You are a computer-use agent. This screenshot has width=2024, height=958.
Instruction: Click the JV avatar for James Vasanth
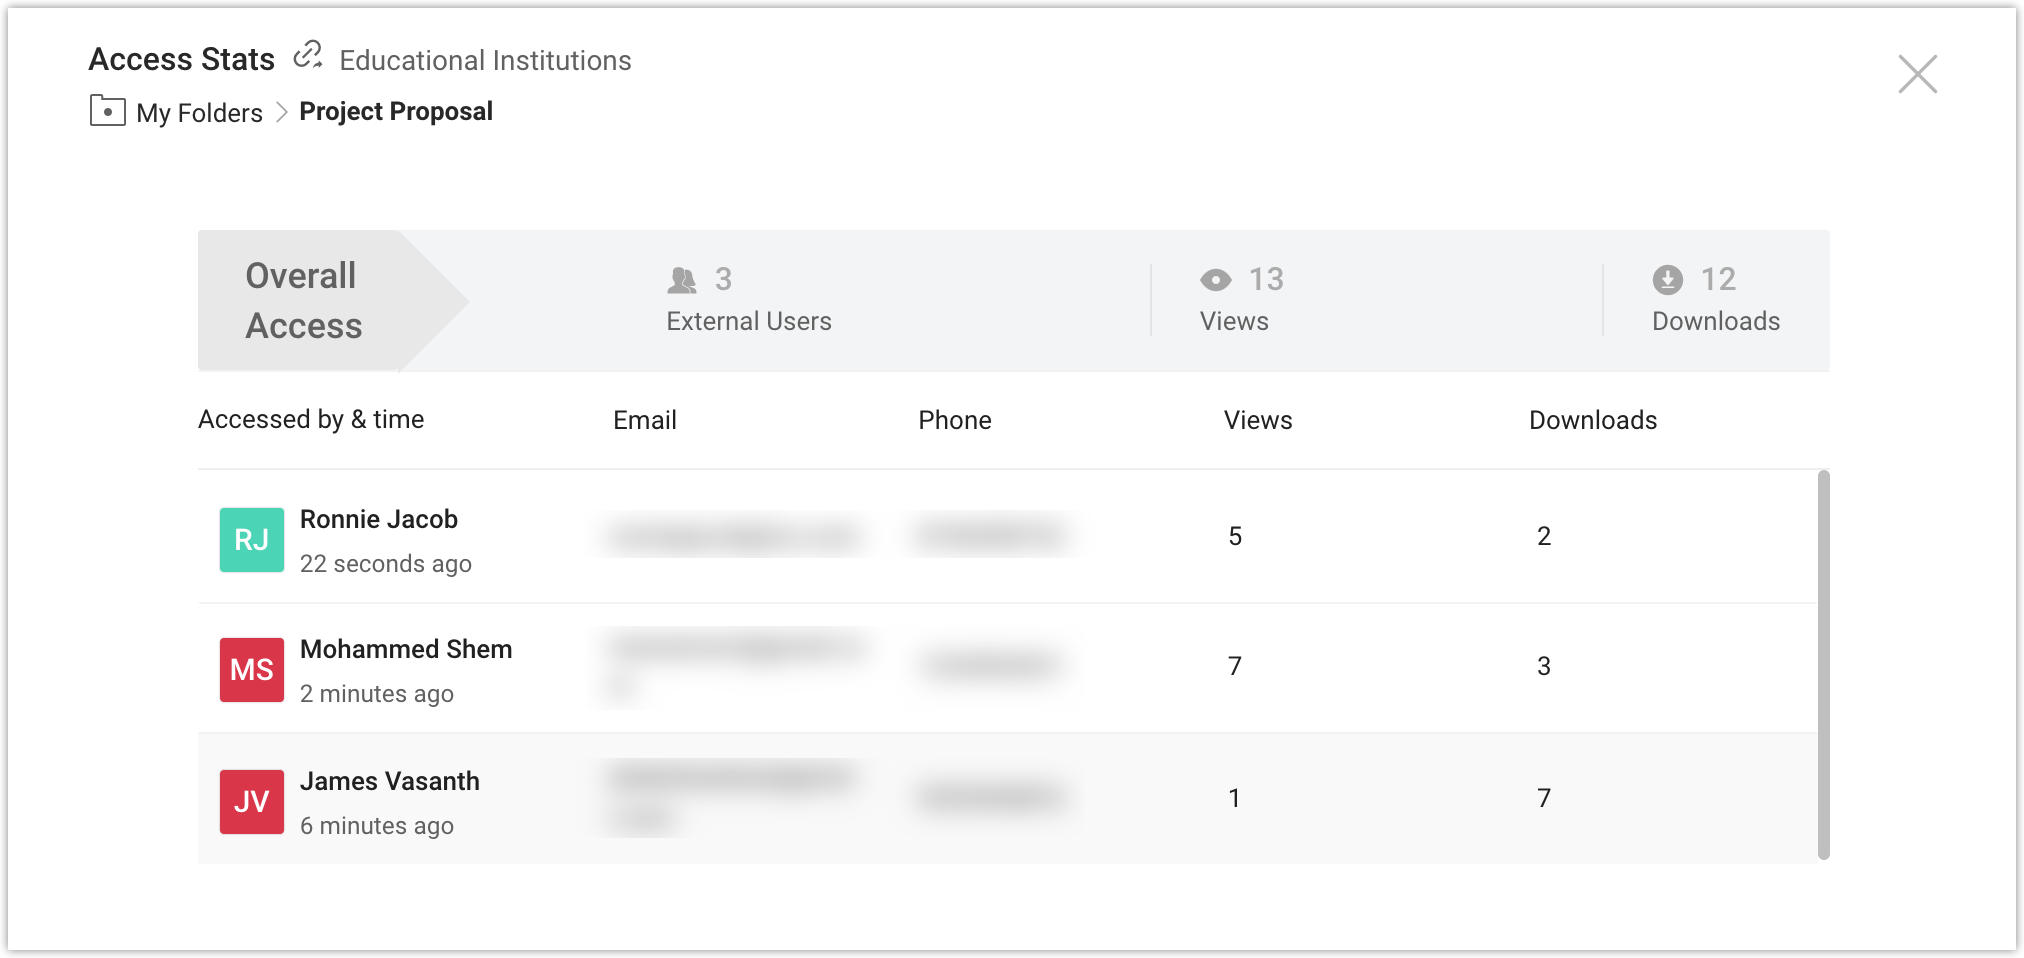tap(252, 802)
